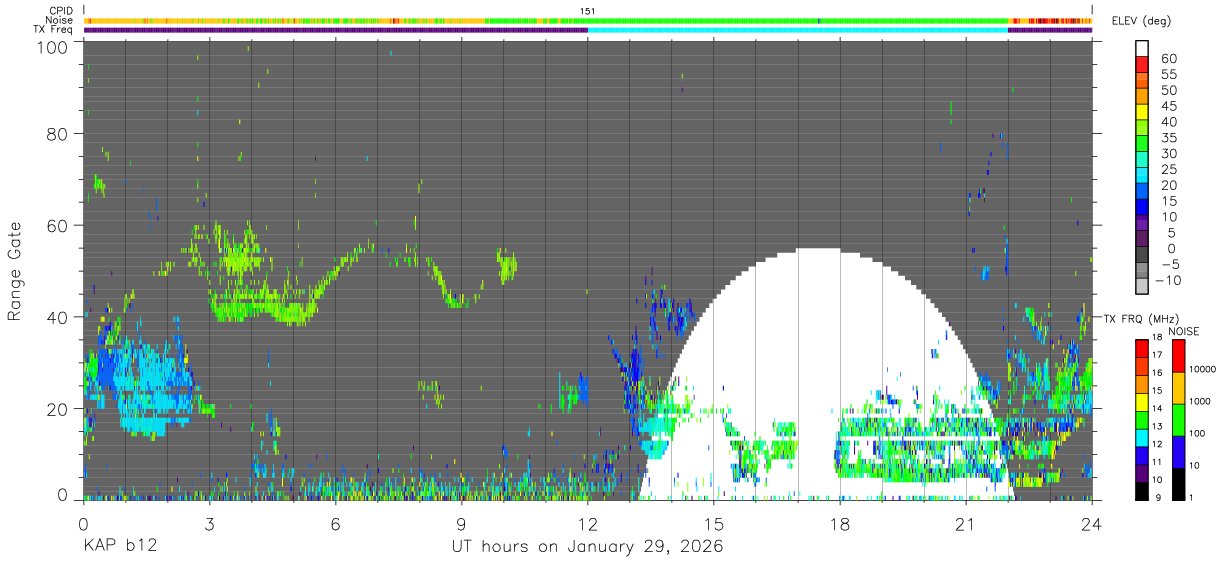Click 'UT hours on January 29, 2026' label
This screenshot has width=1228, height=567.
pos(588,547)
